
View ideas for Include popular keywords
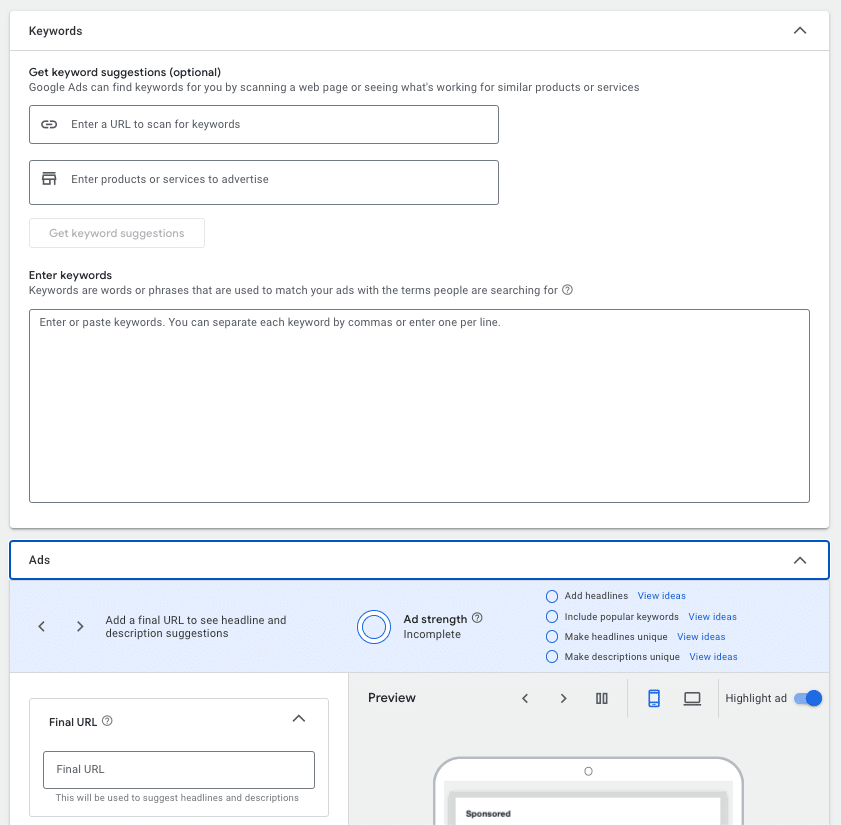click(x=712, y=617)
